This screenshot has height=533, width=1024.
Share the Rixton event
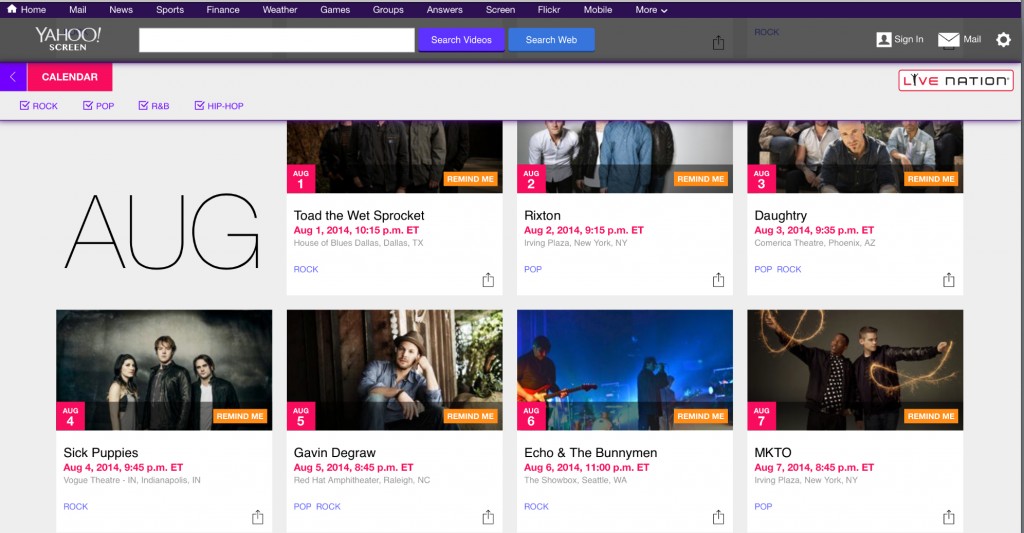718,280
